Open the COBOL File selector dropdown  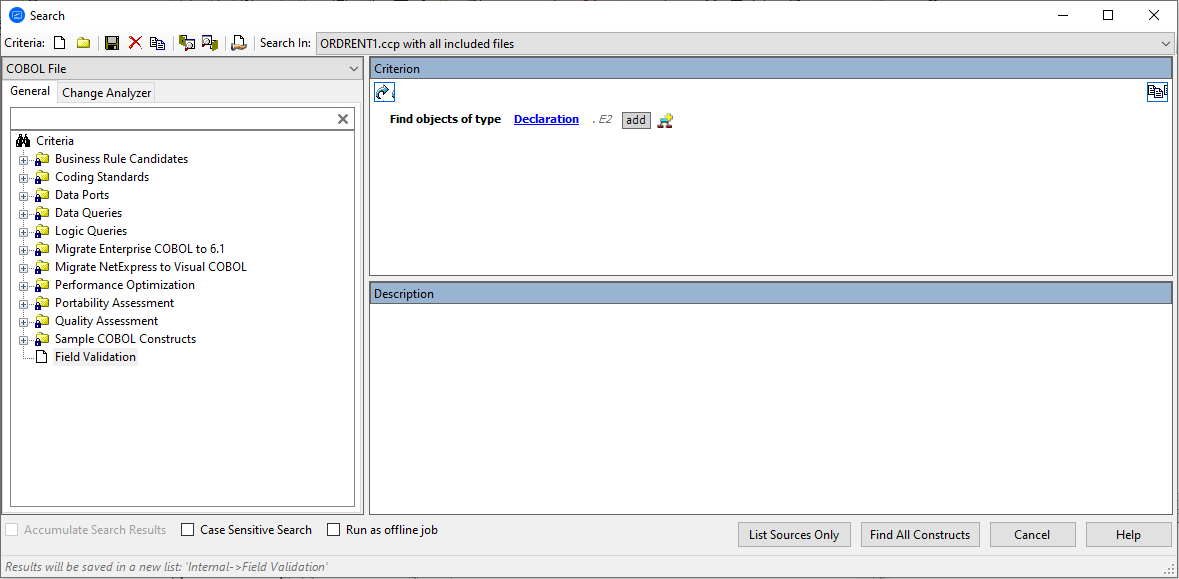pos(353,68)
